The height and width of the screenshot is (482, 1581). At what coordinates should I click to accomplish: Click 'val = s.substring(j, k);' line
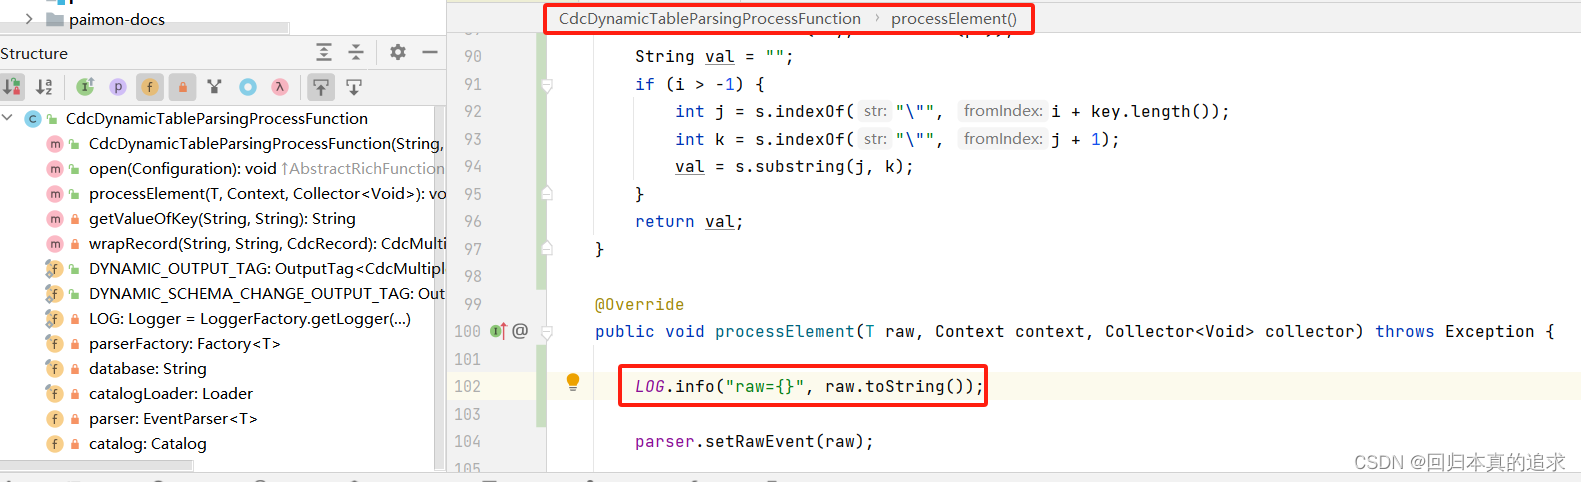click(x=794, y=166)
